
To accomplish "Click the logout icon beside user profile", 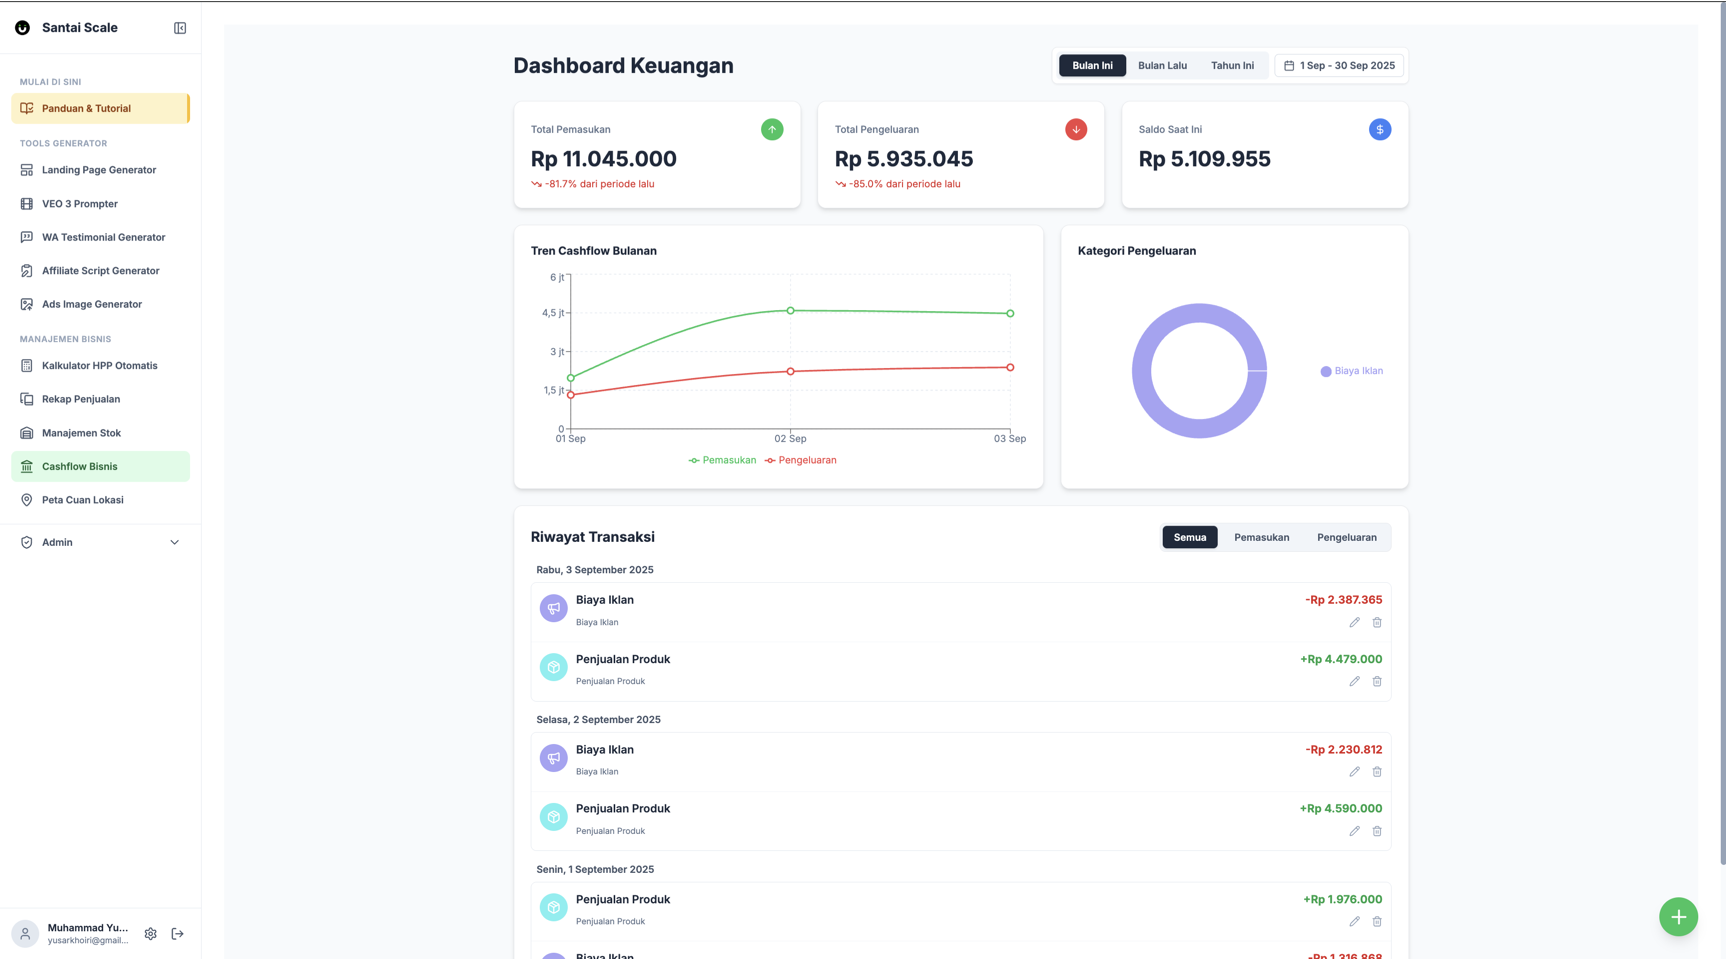I will point(178,934).
